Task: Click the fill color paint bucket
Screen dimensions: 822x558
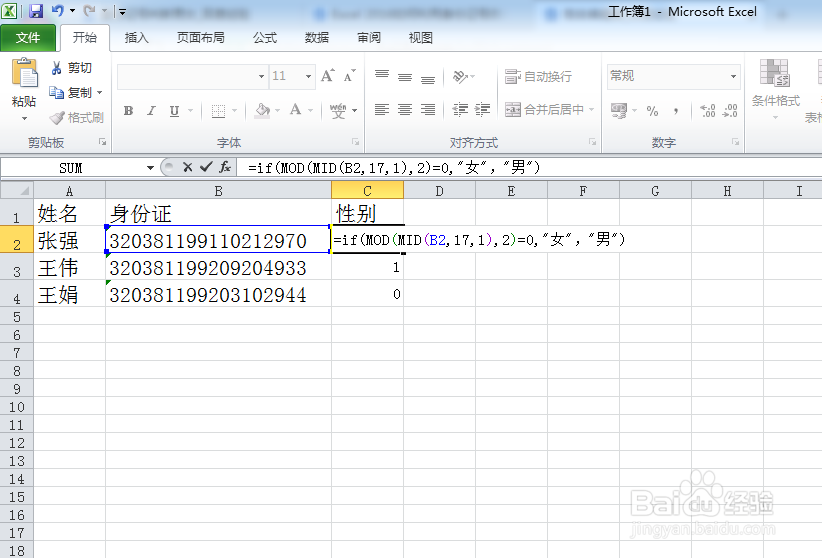Action: point(262,110)
